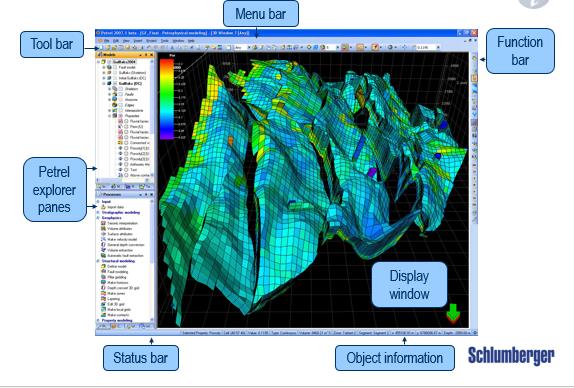Toggle the Edges checkbox in the Models tree
The image size is (574, 388).
pyautogui.click(x=121, y=105)
